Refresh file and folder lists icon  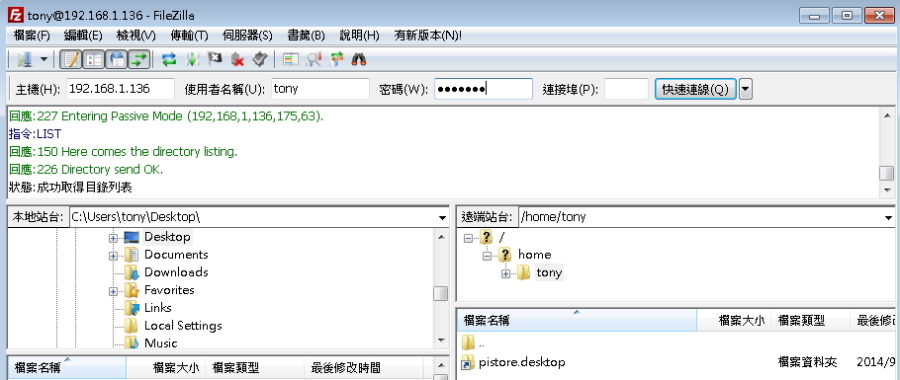(168, 59)
